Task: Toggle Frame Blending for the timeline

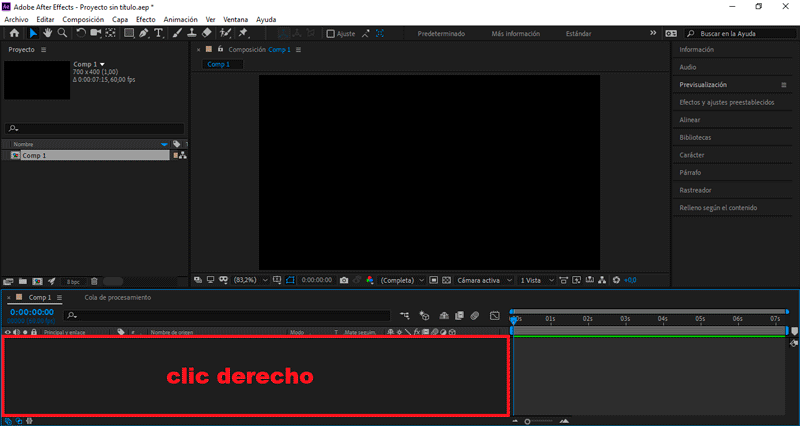Action: [x=459, y=316]
